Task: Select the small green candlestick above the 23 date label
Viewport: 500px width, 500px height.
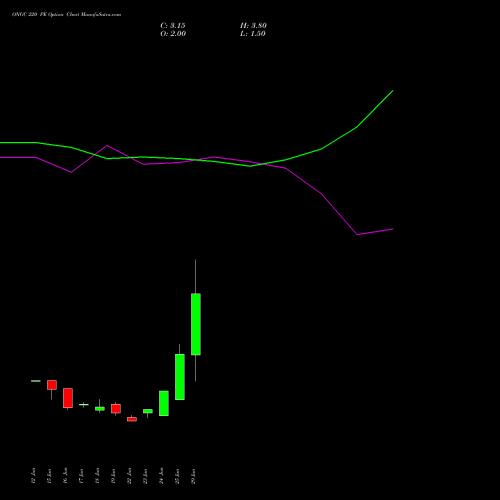Action: (148, 411)
